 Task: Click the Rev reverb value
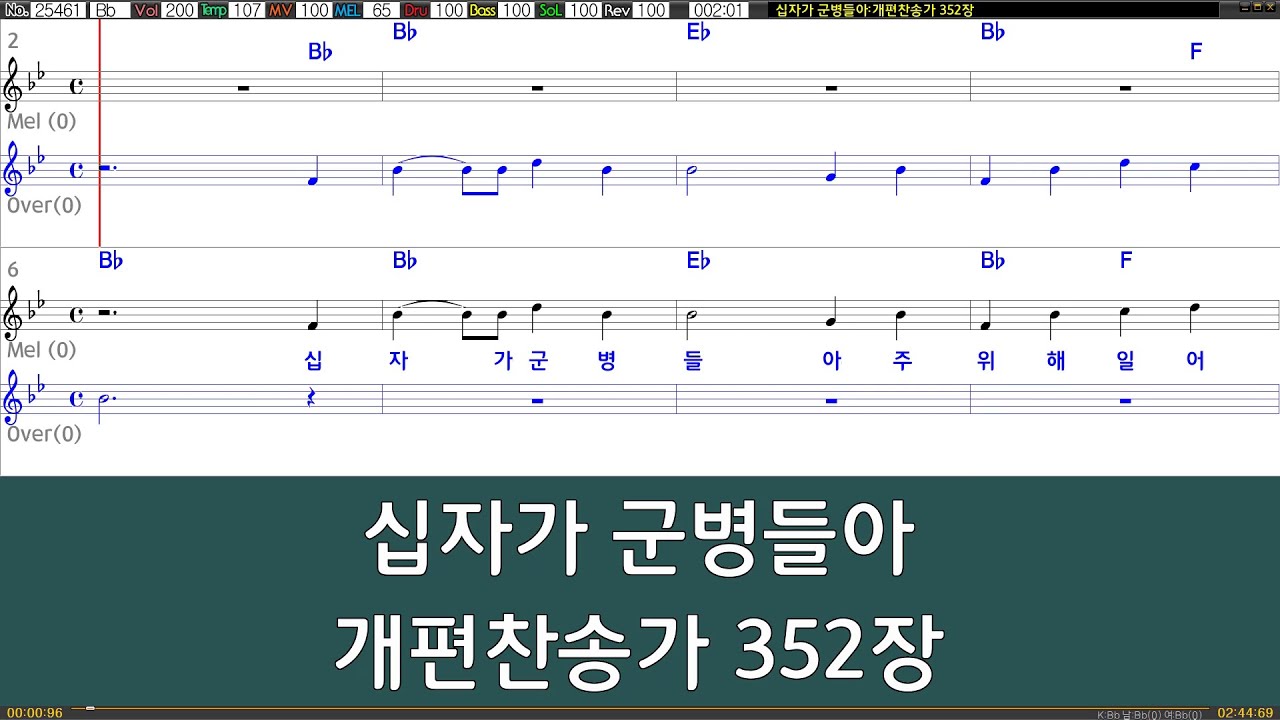click(x=650, y=10)
